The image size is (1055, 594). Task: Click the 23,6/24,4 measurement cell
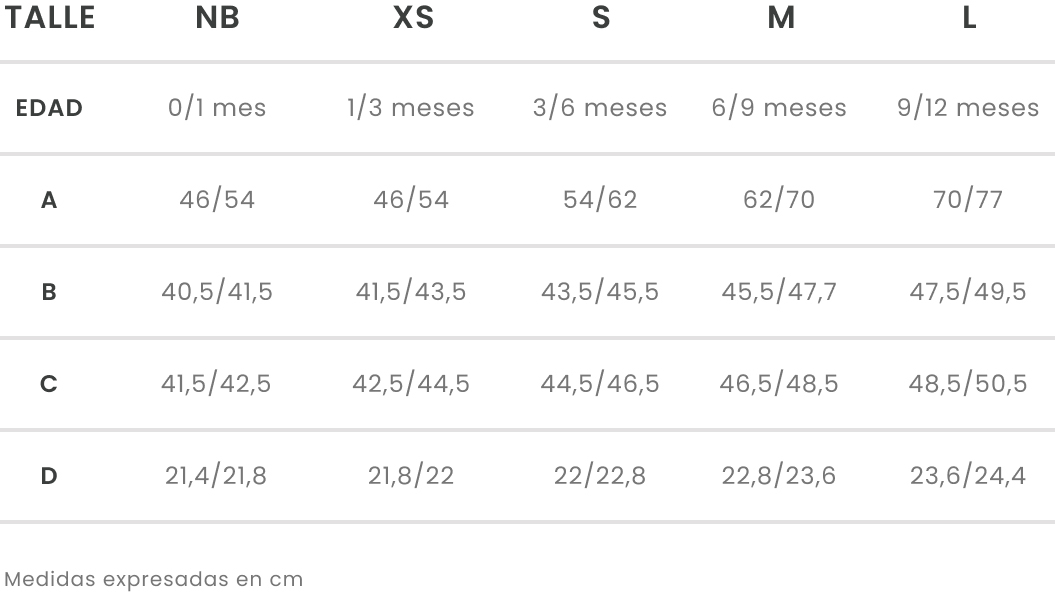968,476
